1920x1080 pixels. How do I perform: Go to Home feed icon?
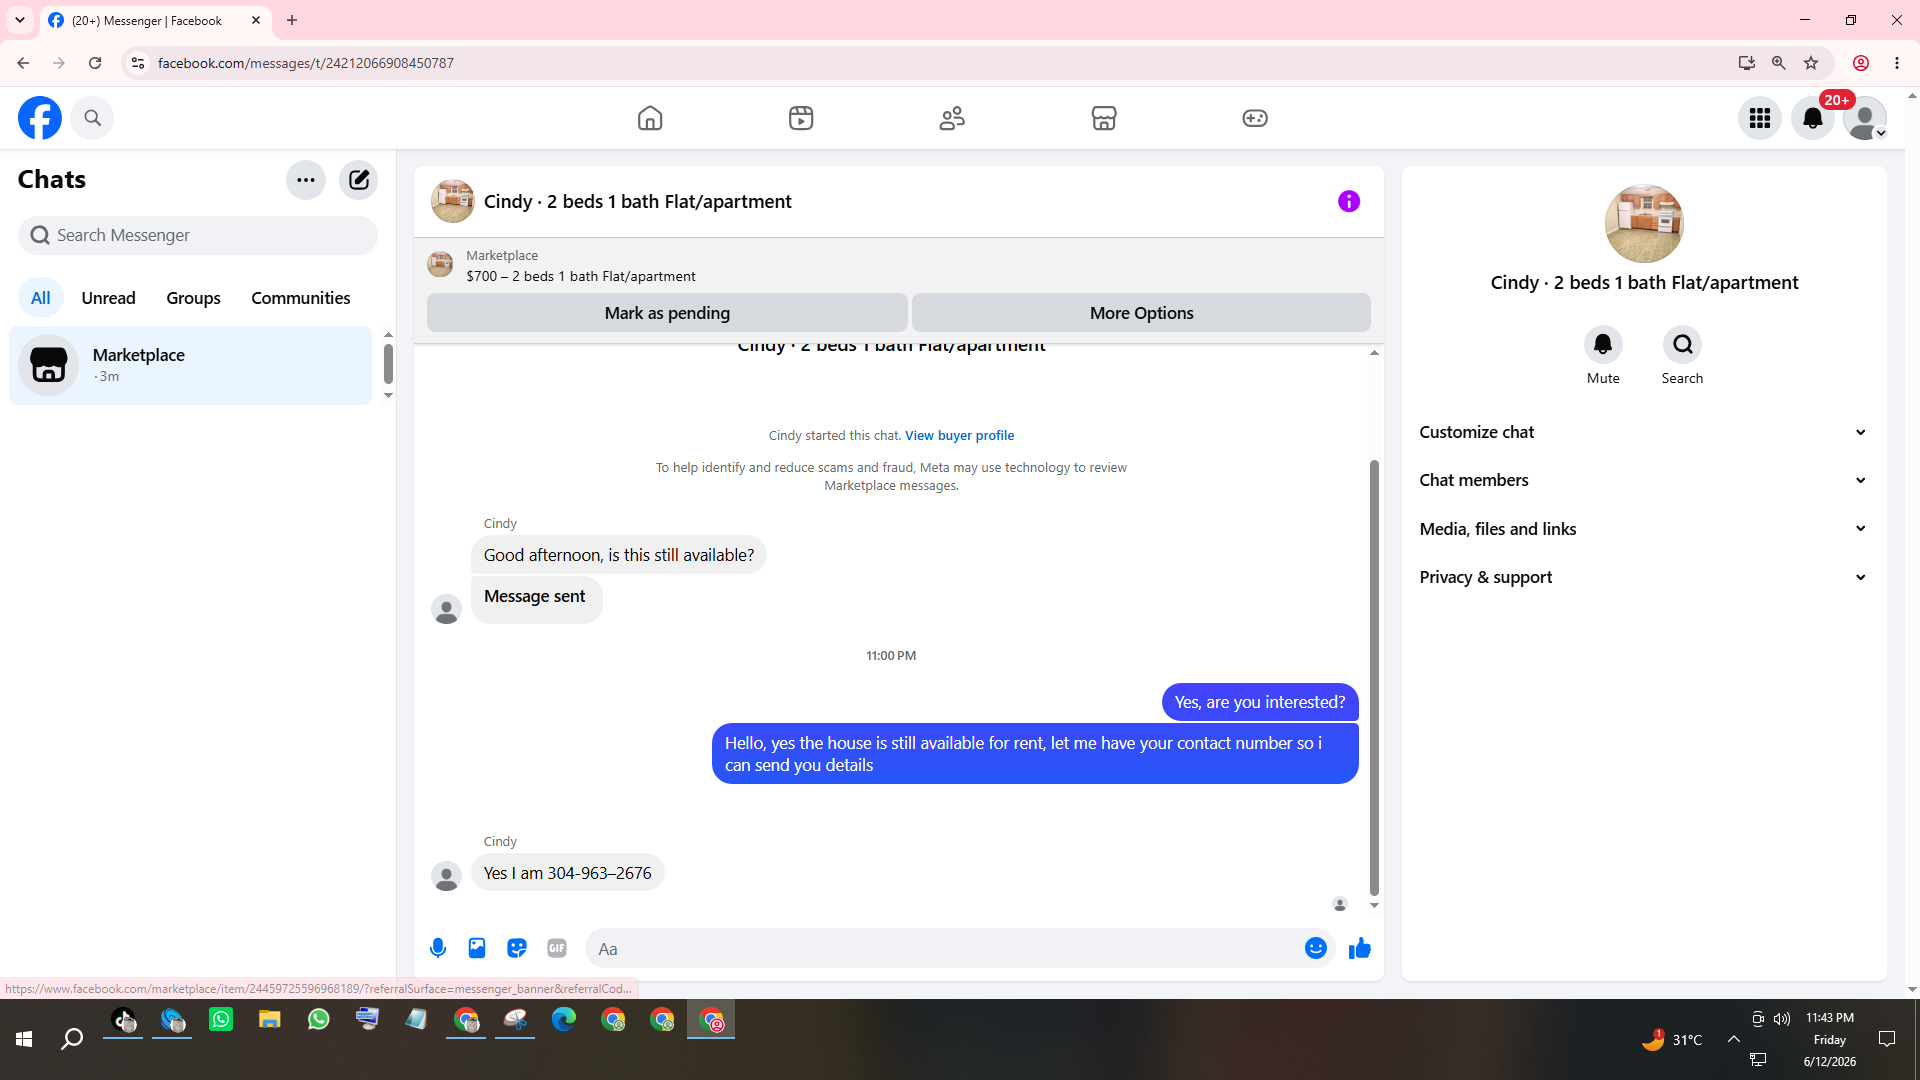click(x=650, y=118)
